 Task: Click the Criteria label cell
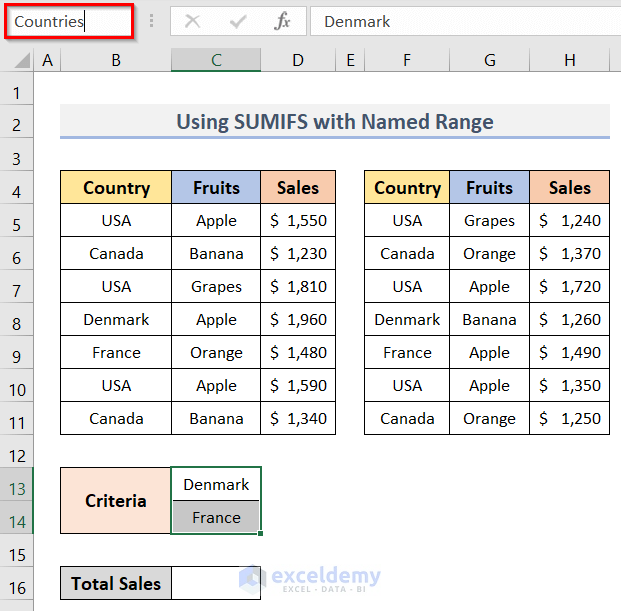[116, 501]
